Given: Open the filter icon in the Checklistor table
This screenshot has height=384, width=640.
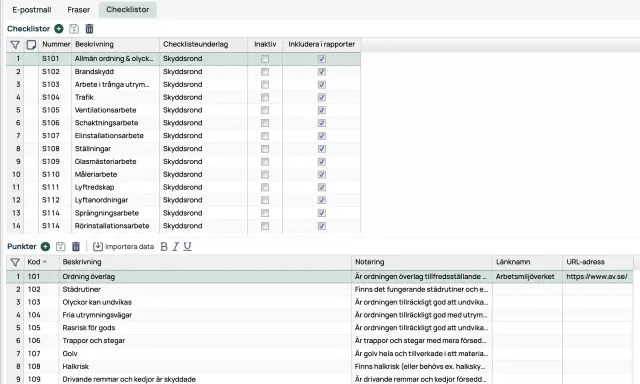Looking at the screenshot, I should (x=15, y=44).
